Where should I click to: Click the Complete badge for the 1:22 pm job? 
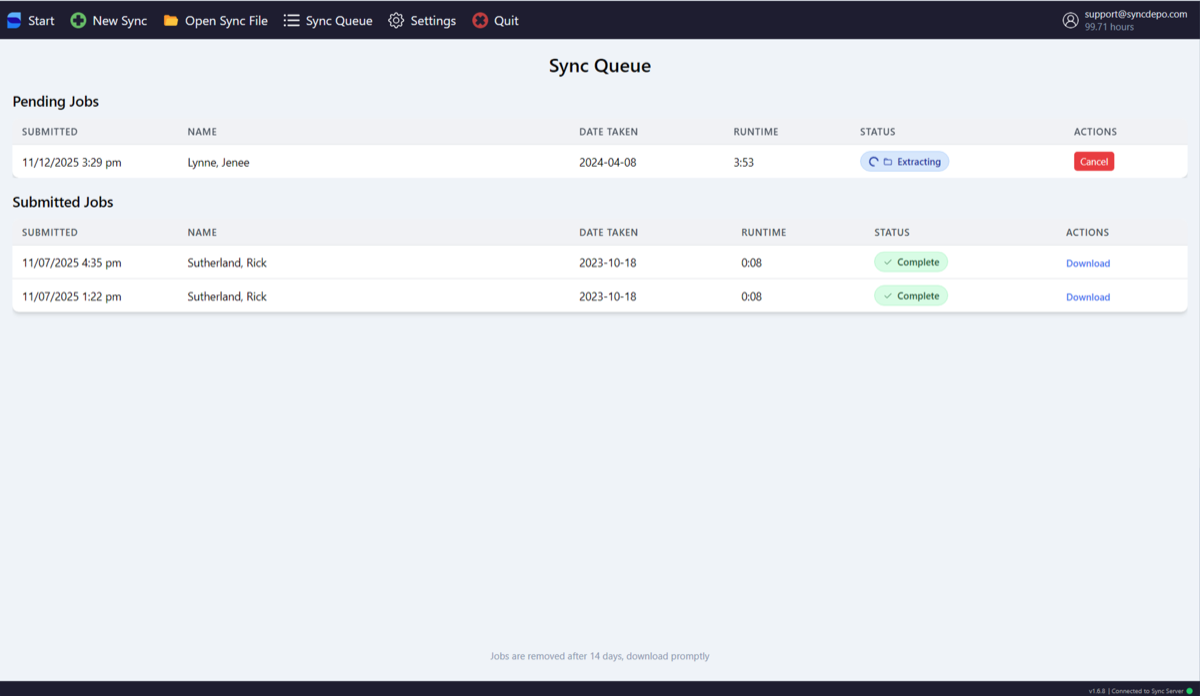coord(910,295)
